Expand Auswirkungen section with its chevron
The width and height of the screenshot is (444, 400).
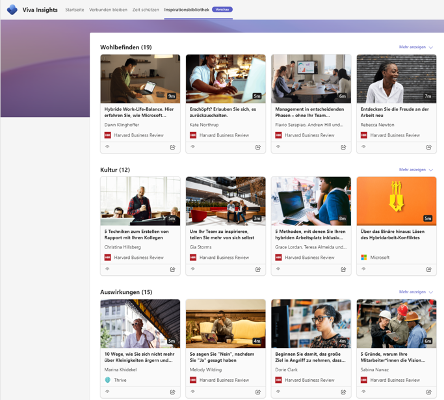tap(431, 292)
